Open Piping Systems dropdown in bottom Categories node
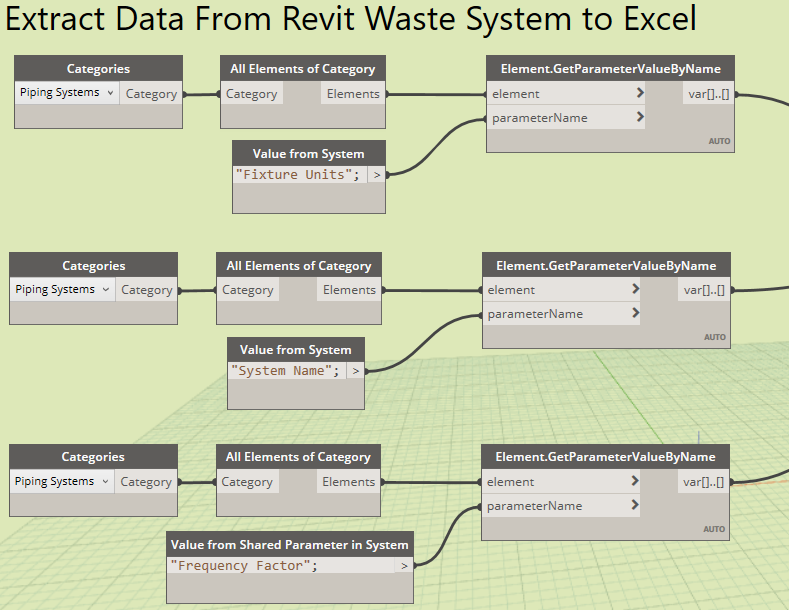Viewport: 789px width, 610px height. [61, 481]
